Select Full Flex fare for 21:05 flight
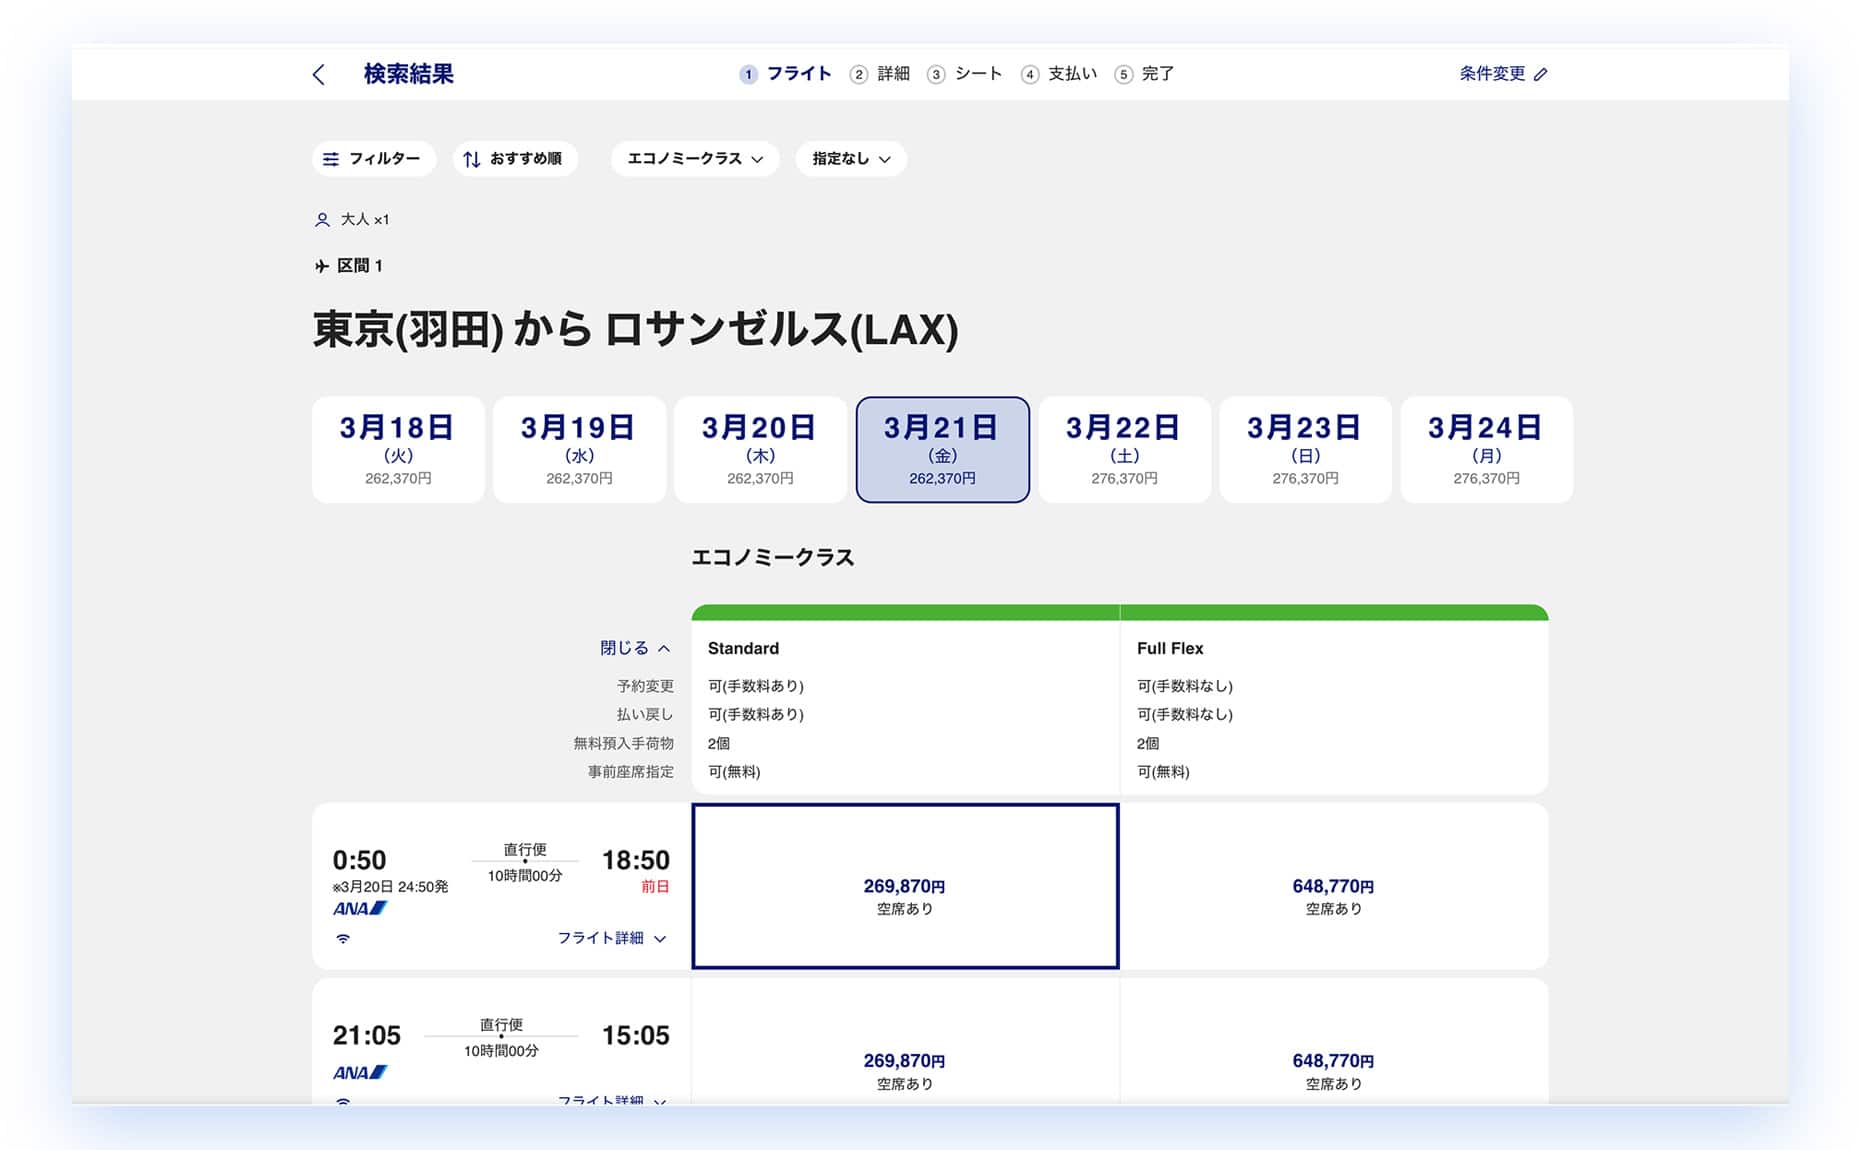Image resolution: width=1860 pixels, height=1150 pixels. (1333, 1062)
